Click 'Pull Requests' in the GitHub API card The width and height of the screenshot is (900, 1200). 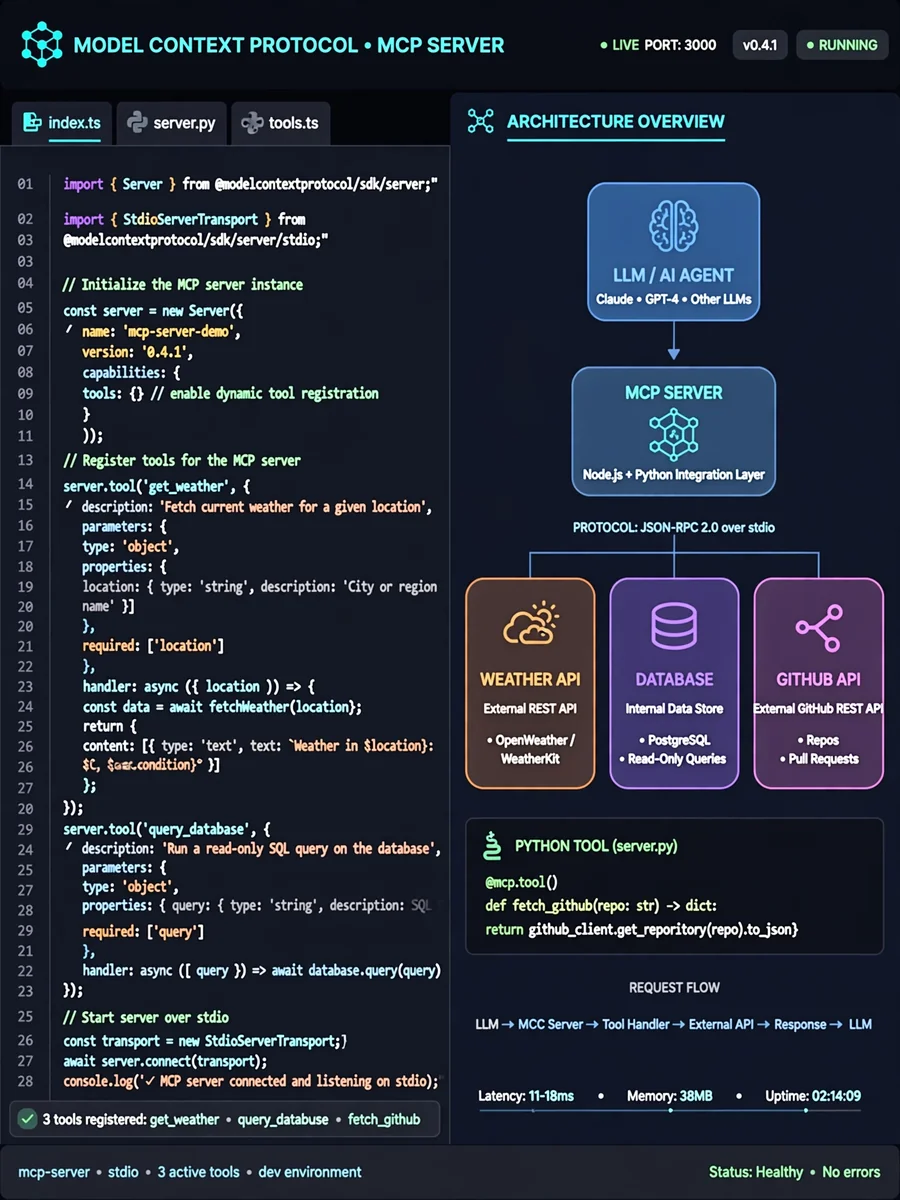[823, 759]
